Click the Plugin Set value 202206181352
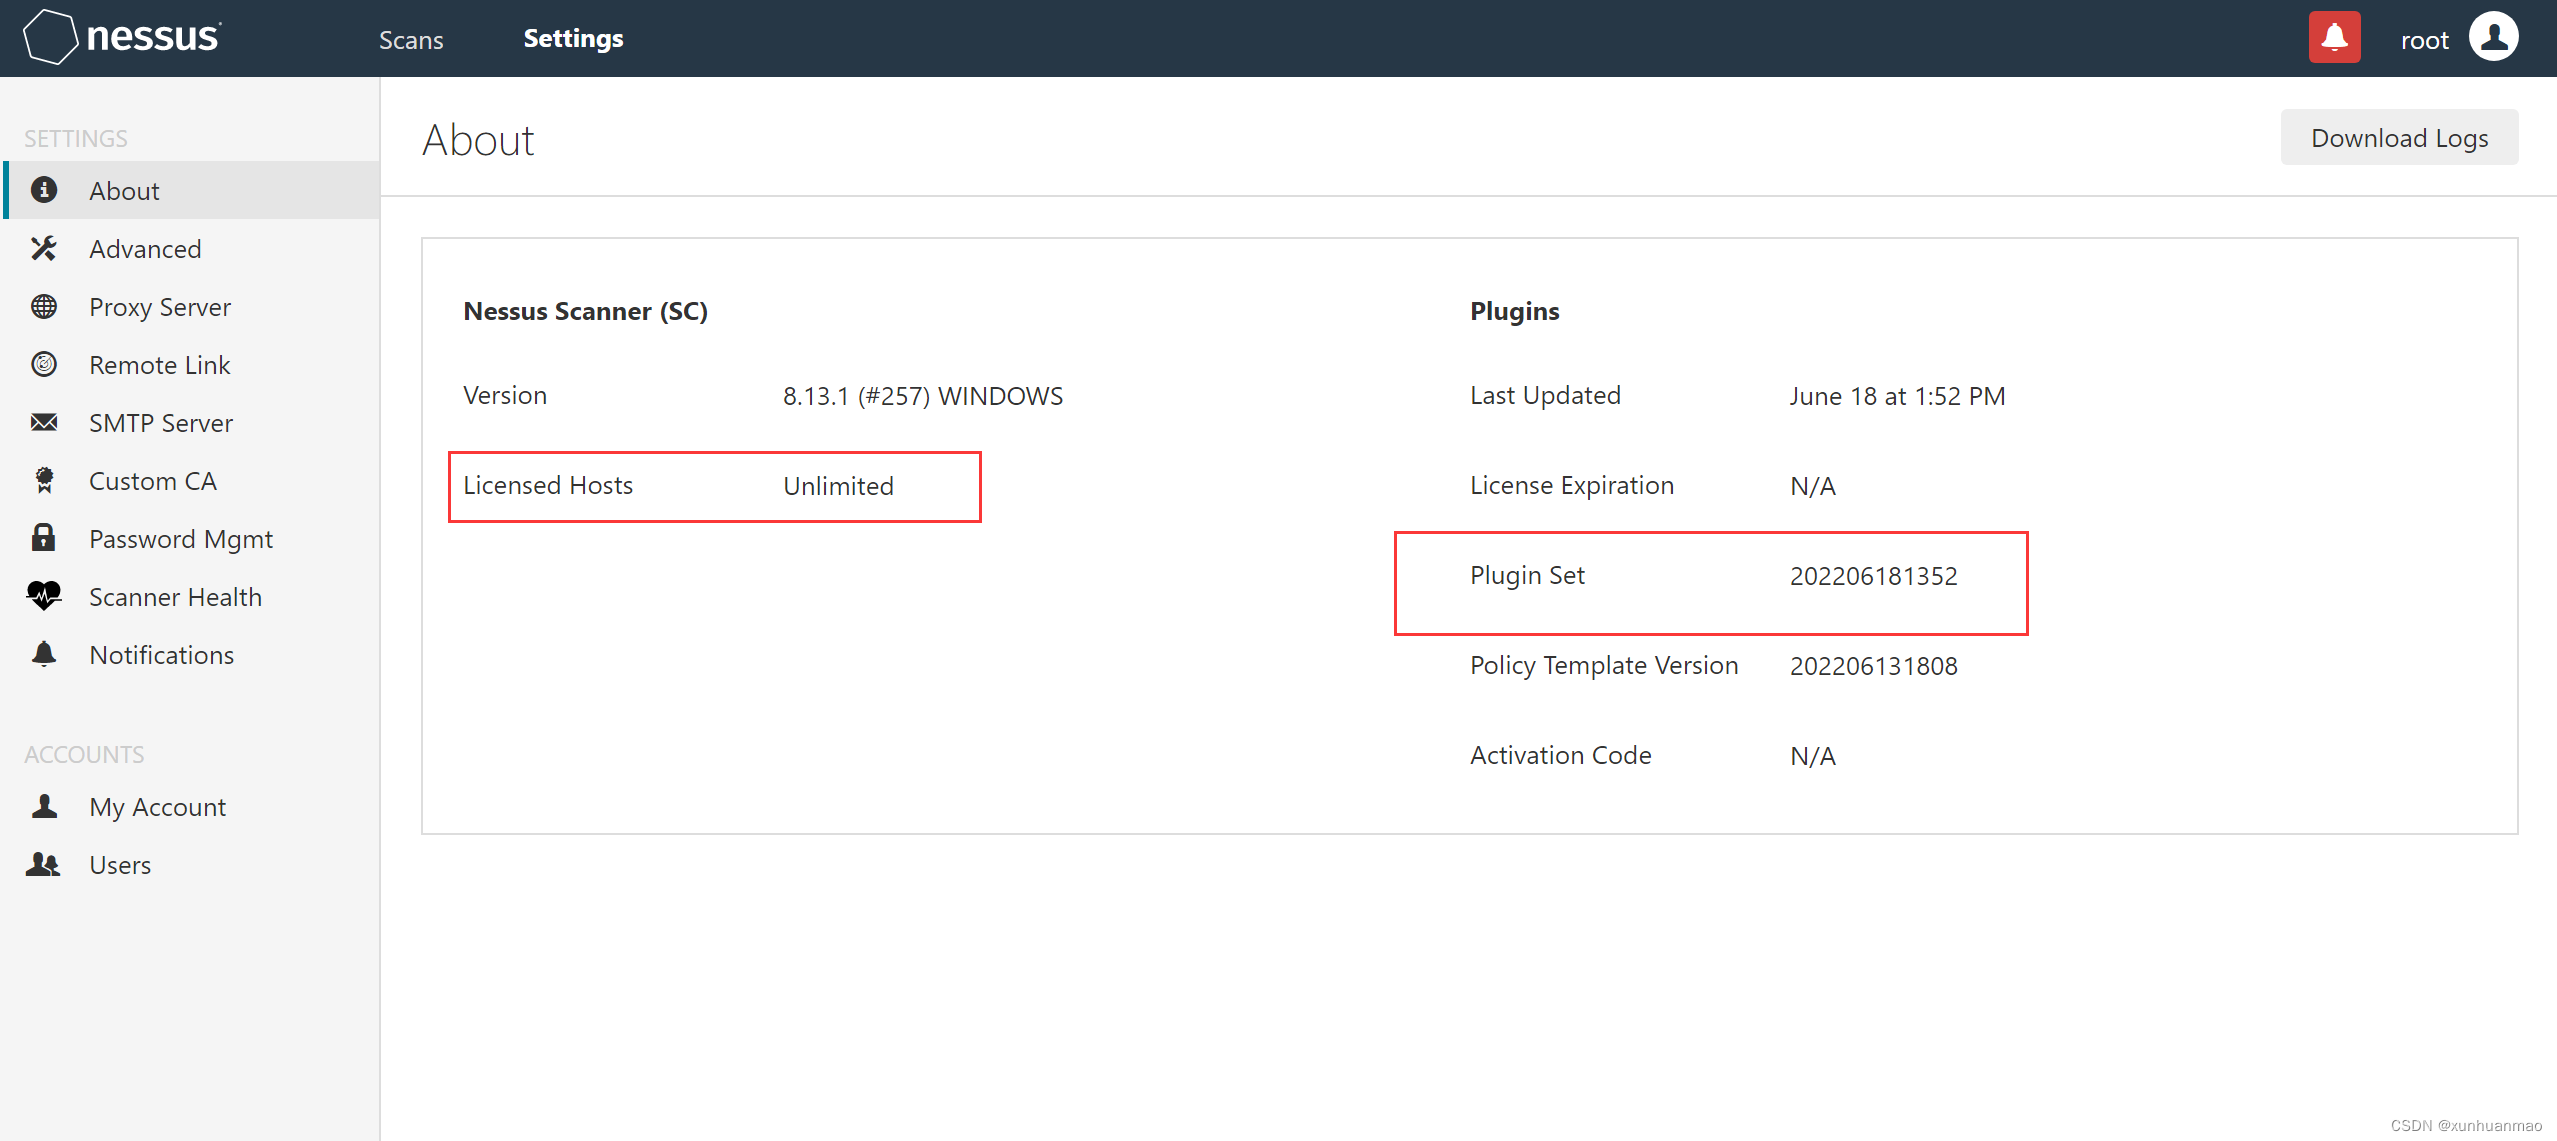 [1873, 576]
